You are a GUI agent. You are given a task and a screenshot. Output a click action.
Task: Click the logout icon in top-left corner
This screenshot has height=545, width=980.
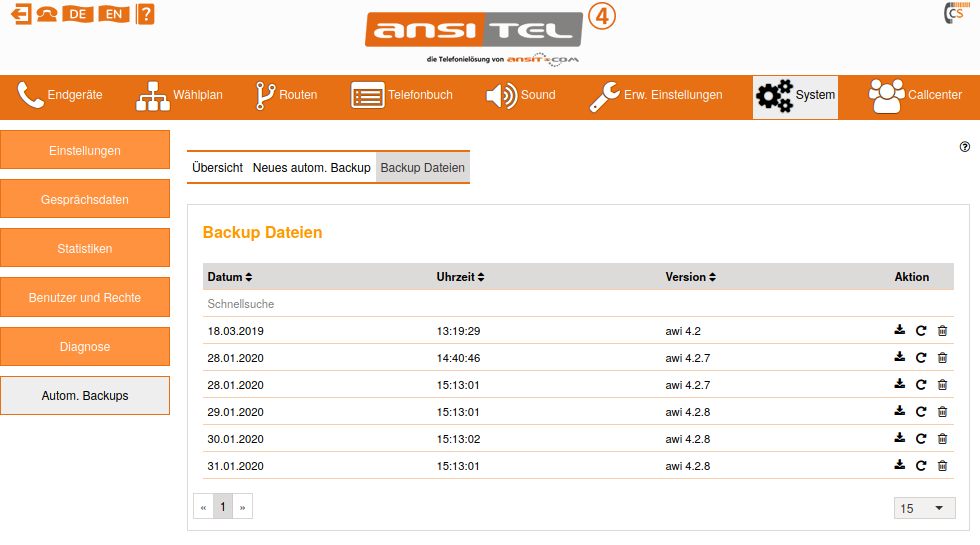(20, 14)
